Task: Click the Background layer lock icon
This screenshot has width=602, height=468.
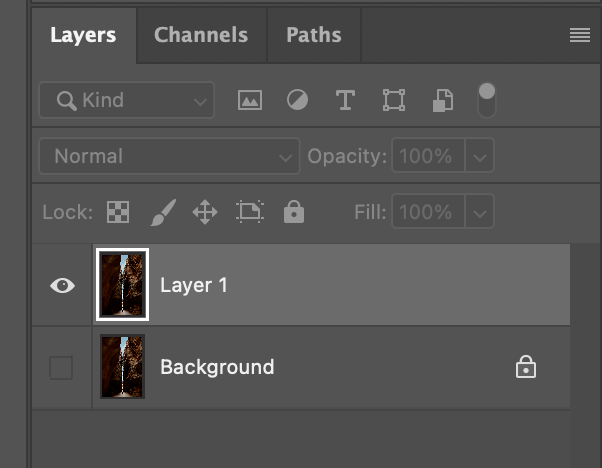Action: coord(526,367)
